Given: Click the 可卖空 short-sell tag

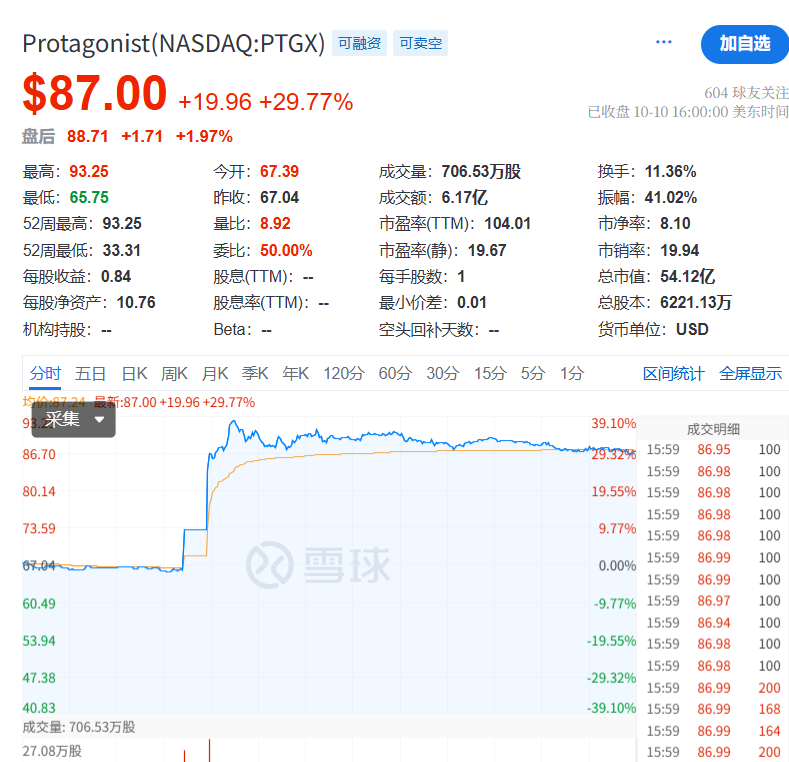Looking at the screenshot, I should 420,43.
